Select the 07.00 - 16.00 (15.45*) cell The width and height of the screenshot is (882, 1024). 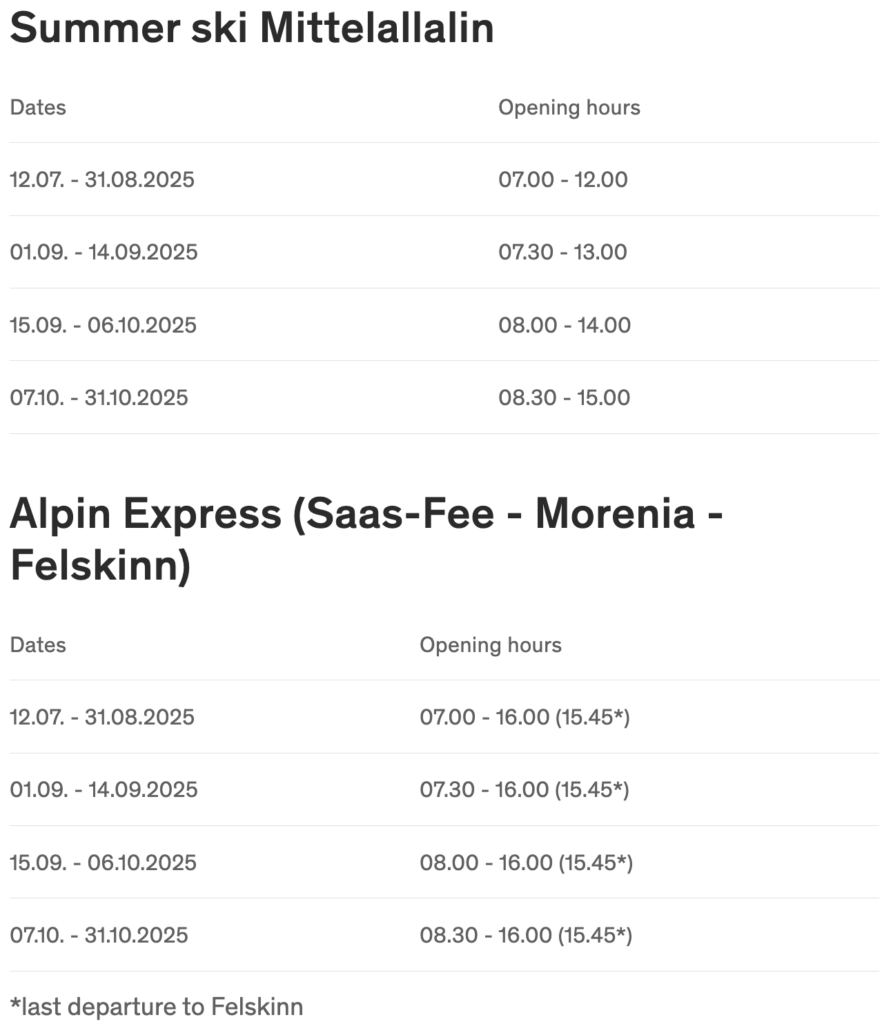pyautogui.click(x=524, y=717)
